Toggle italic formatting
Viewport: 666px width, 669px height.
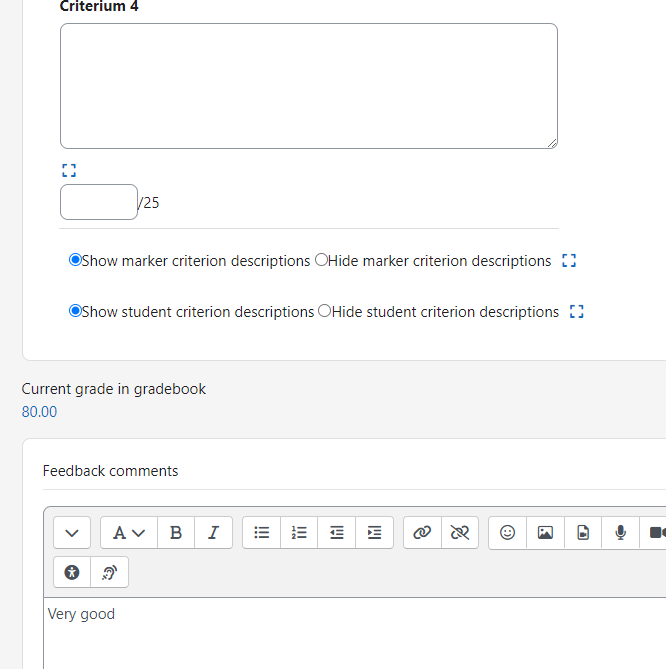click(213, 532)
